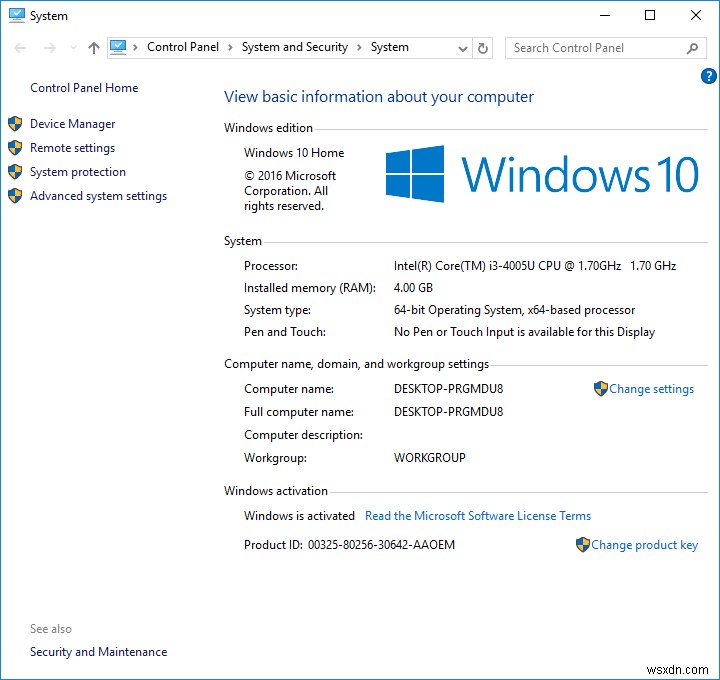Image resolution: width=720 pixels, height=680 pixels.
Task: Open Advanced system settings link
Action: (98, 196)
